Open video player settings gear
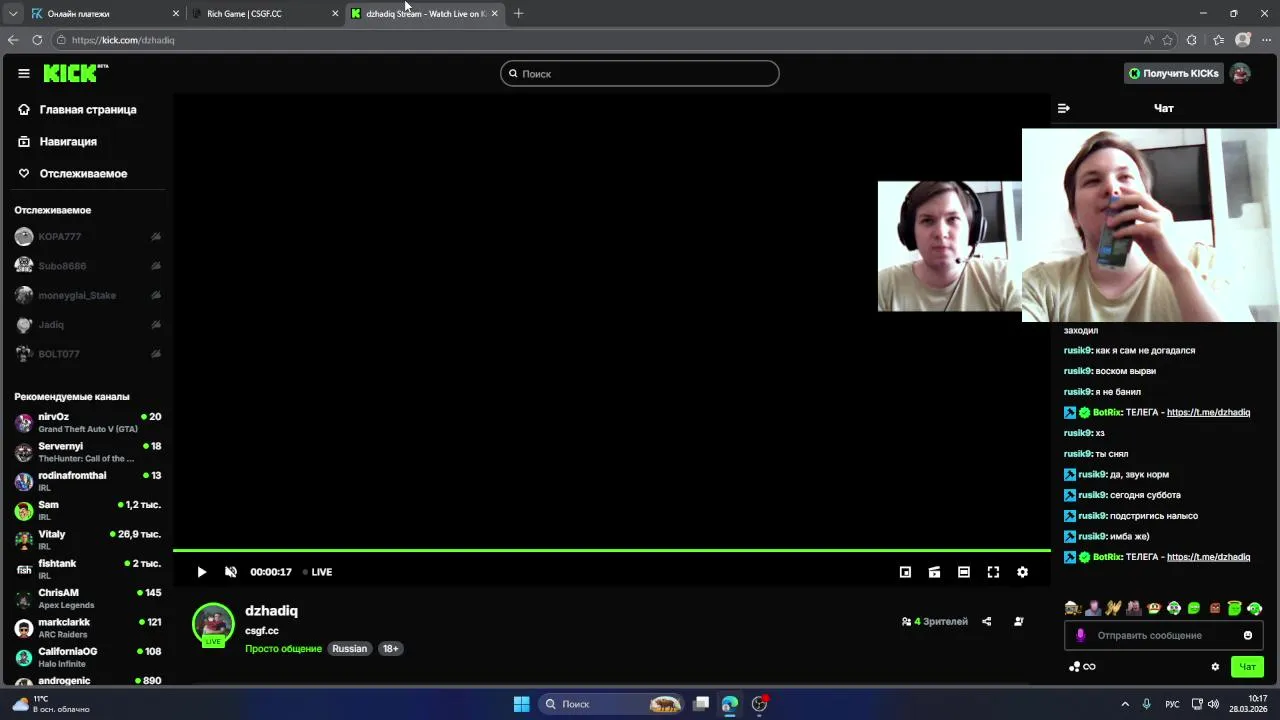Image resolution: width=1280 pixels, height=720 pixels. pos(1022,572)
